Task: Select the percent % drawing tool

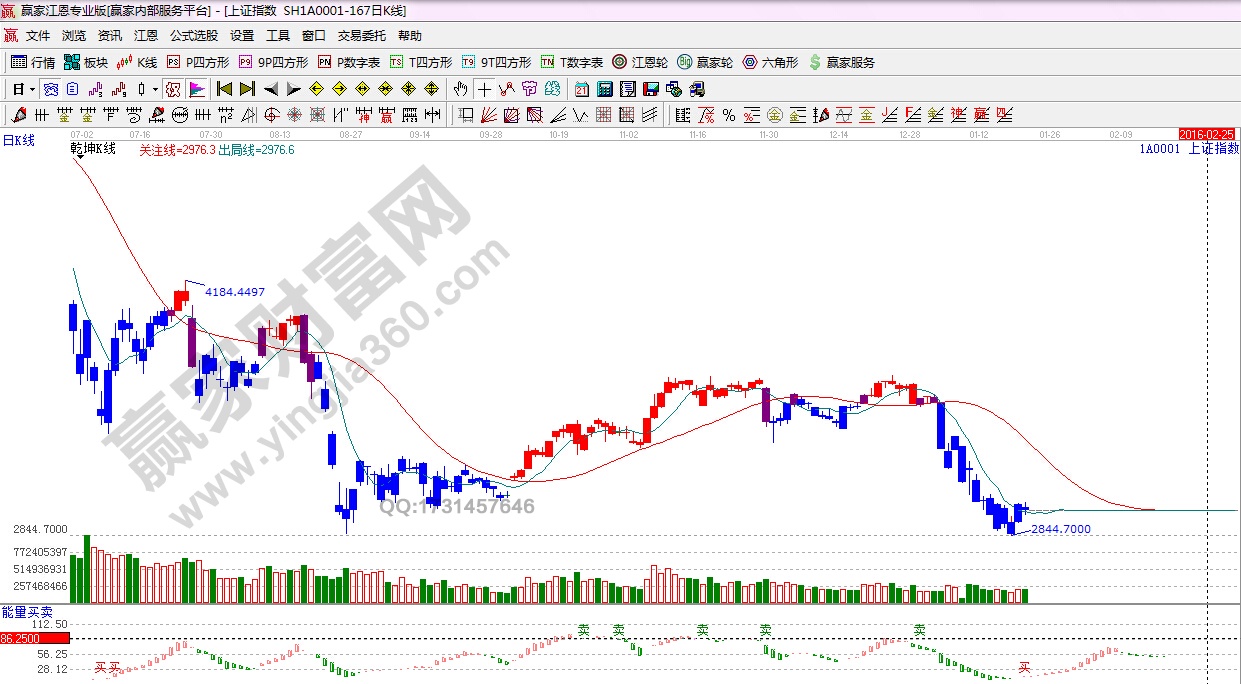Action: tap(729, 115)
